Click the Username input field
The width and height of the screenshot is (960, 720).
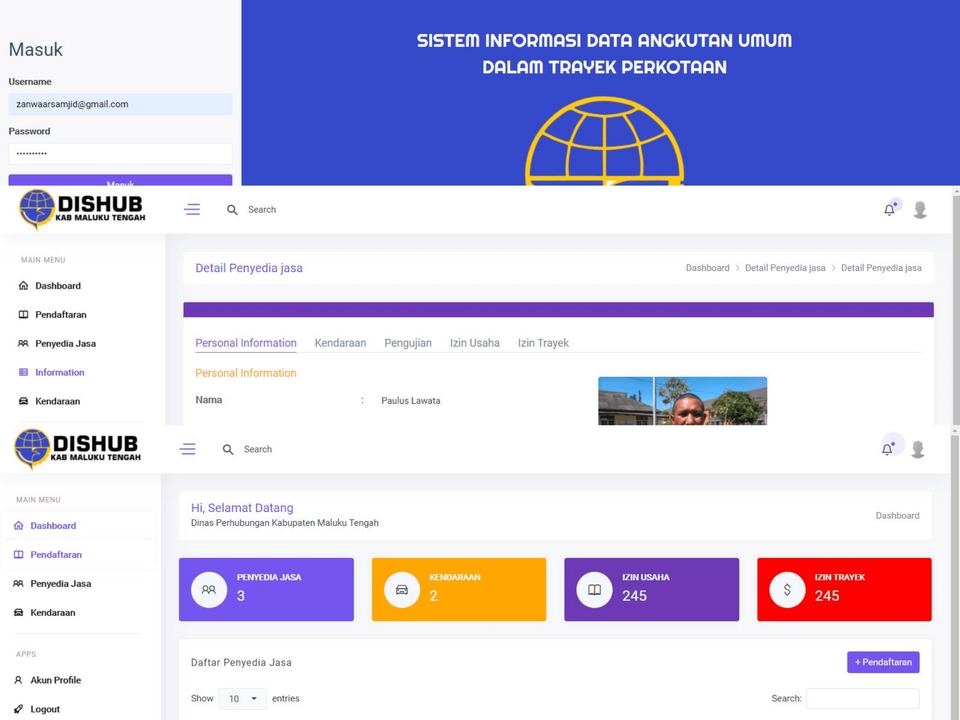(x=120, y=104)
